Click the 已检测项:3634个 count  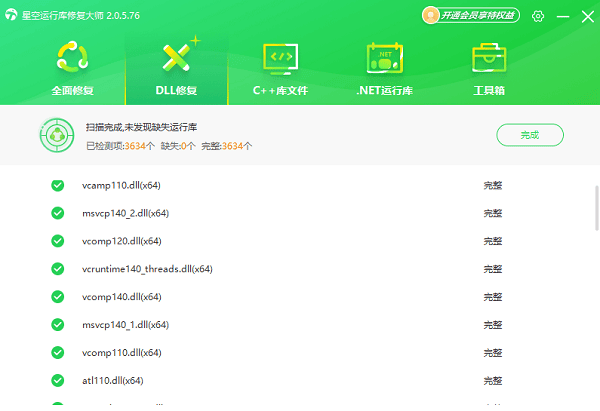120,146
